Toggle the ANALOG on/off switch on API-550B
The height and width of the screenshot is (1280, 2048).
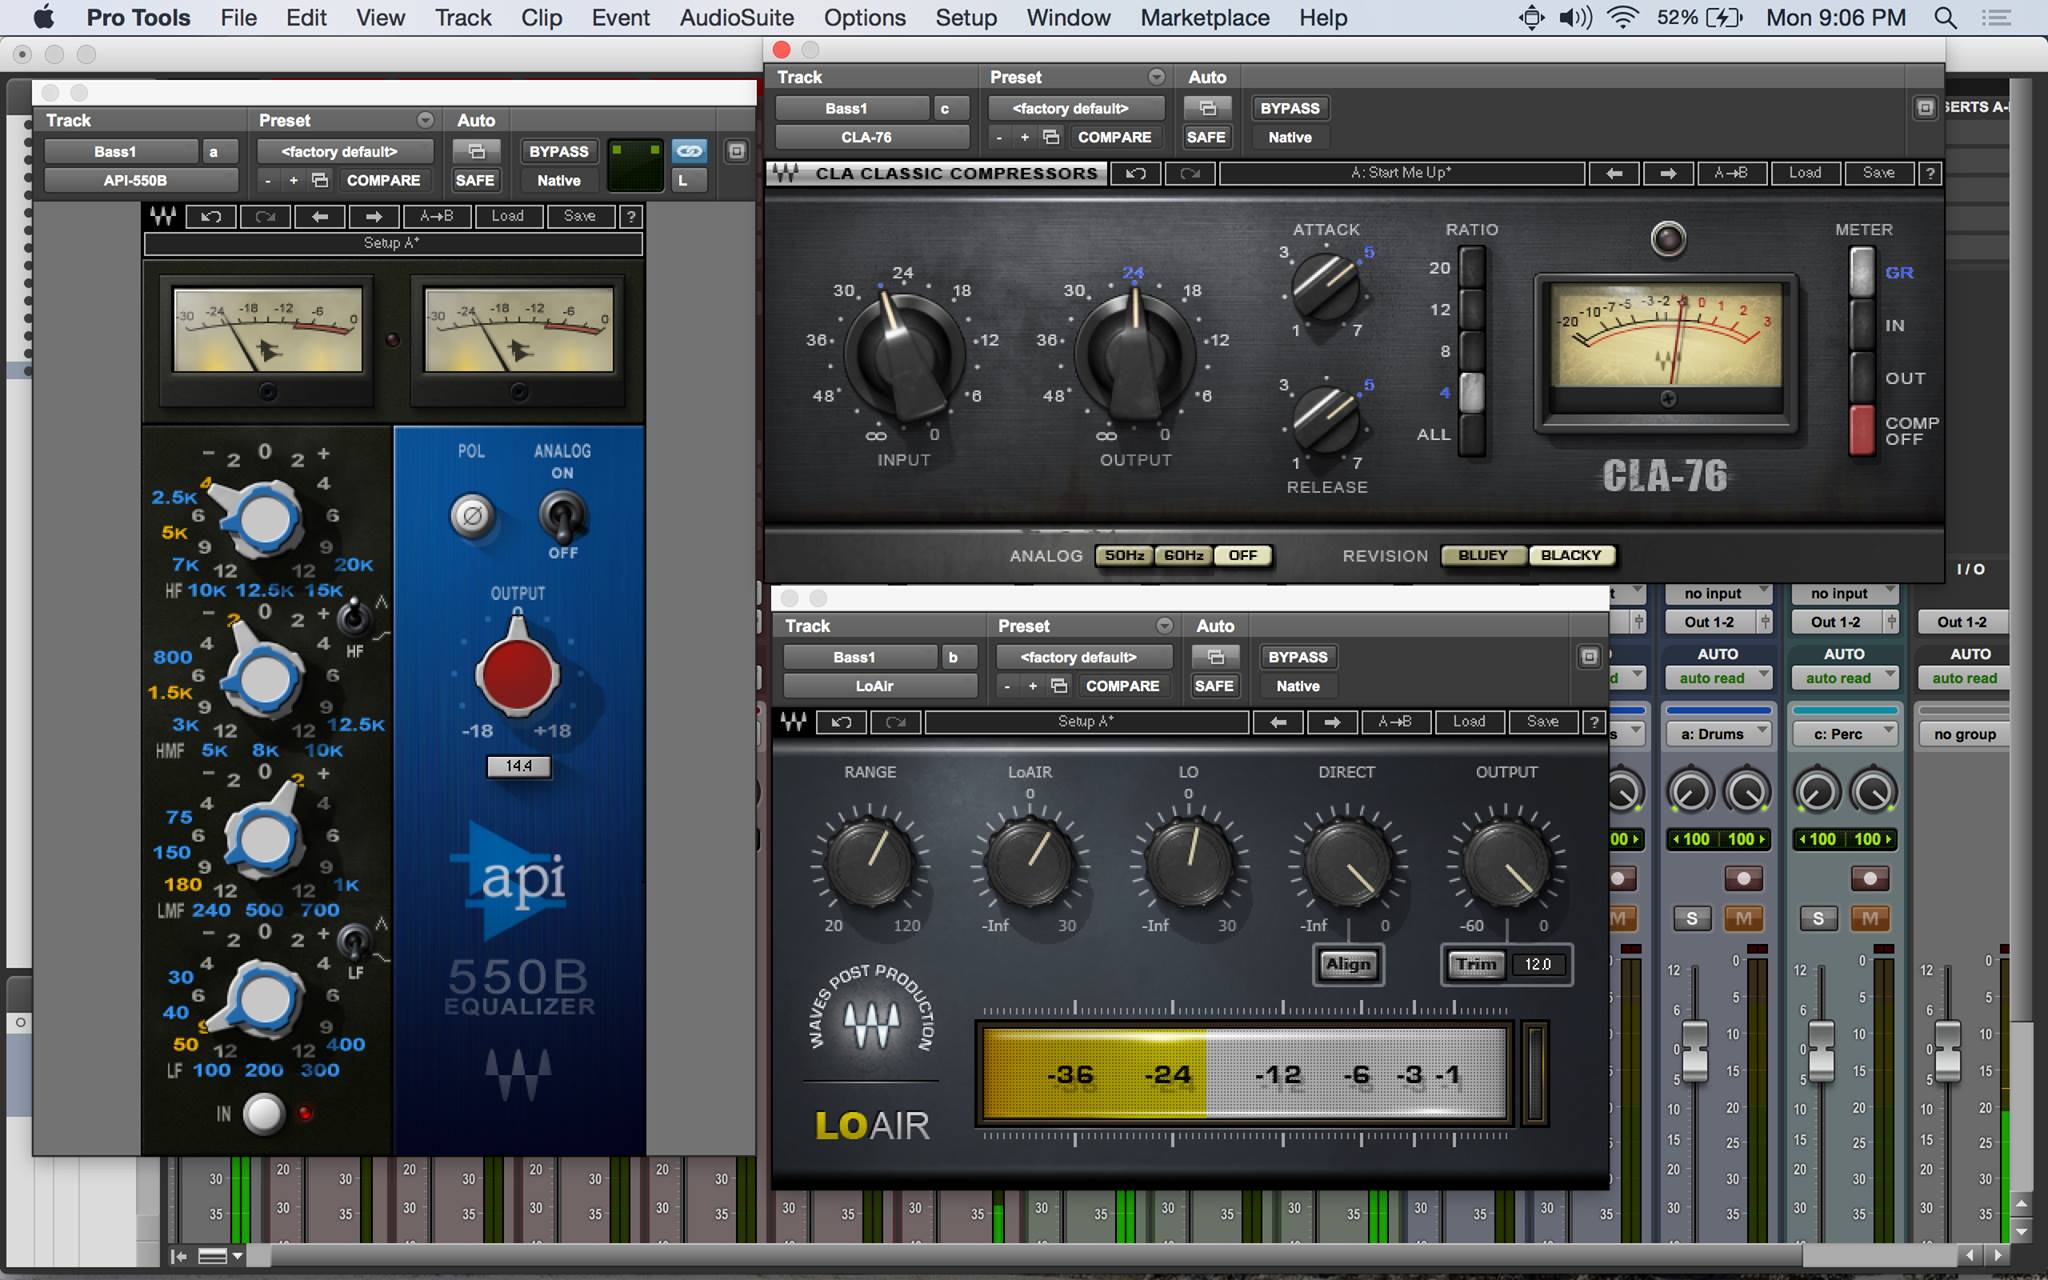click(562, 514)
